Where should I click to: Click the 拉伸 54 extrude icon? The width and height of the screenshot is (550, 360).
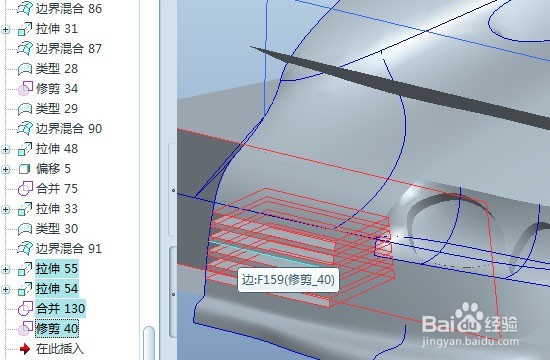25,289
